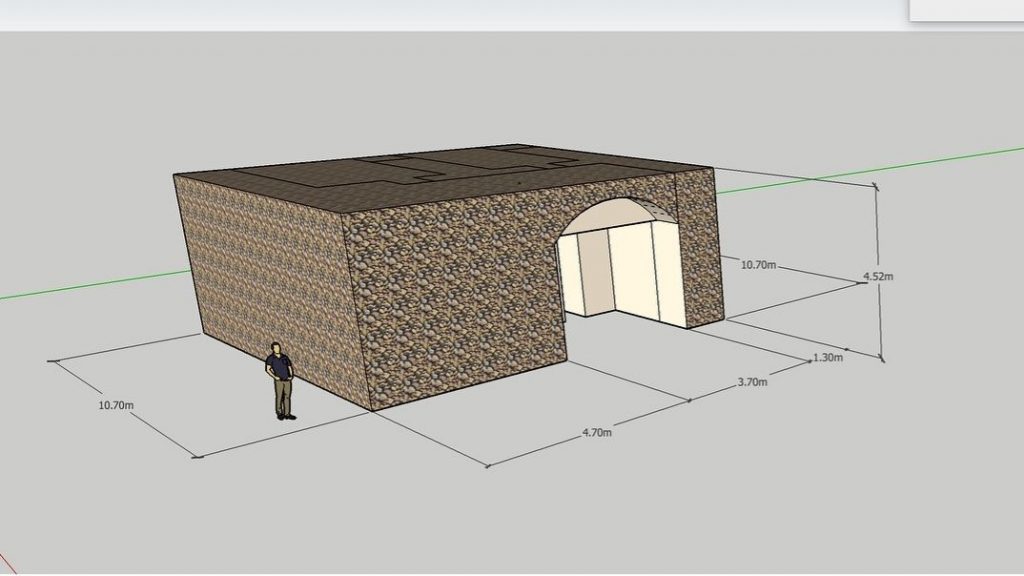Select the front stone wall face
The height and width of the screenshot is (576, 1024).
click(450, 310)
